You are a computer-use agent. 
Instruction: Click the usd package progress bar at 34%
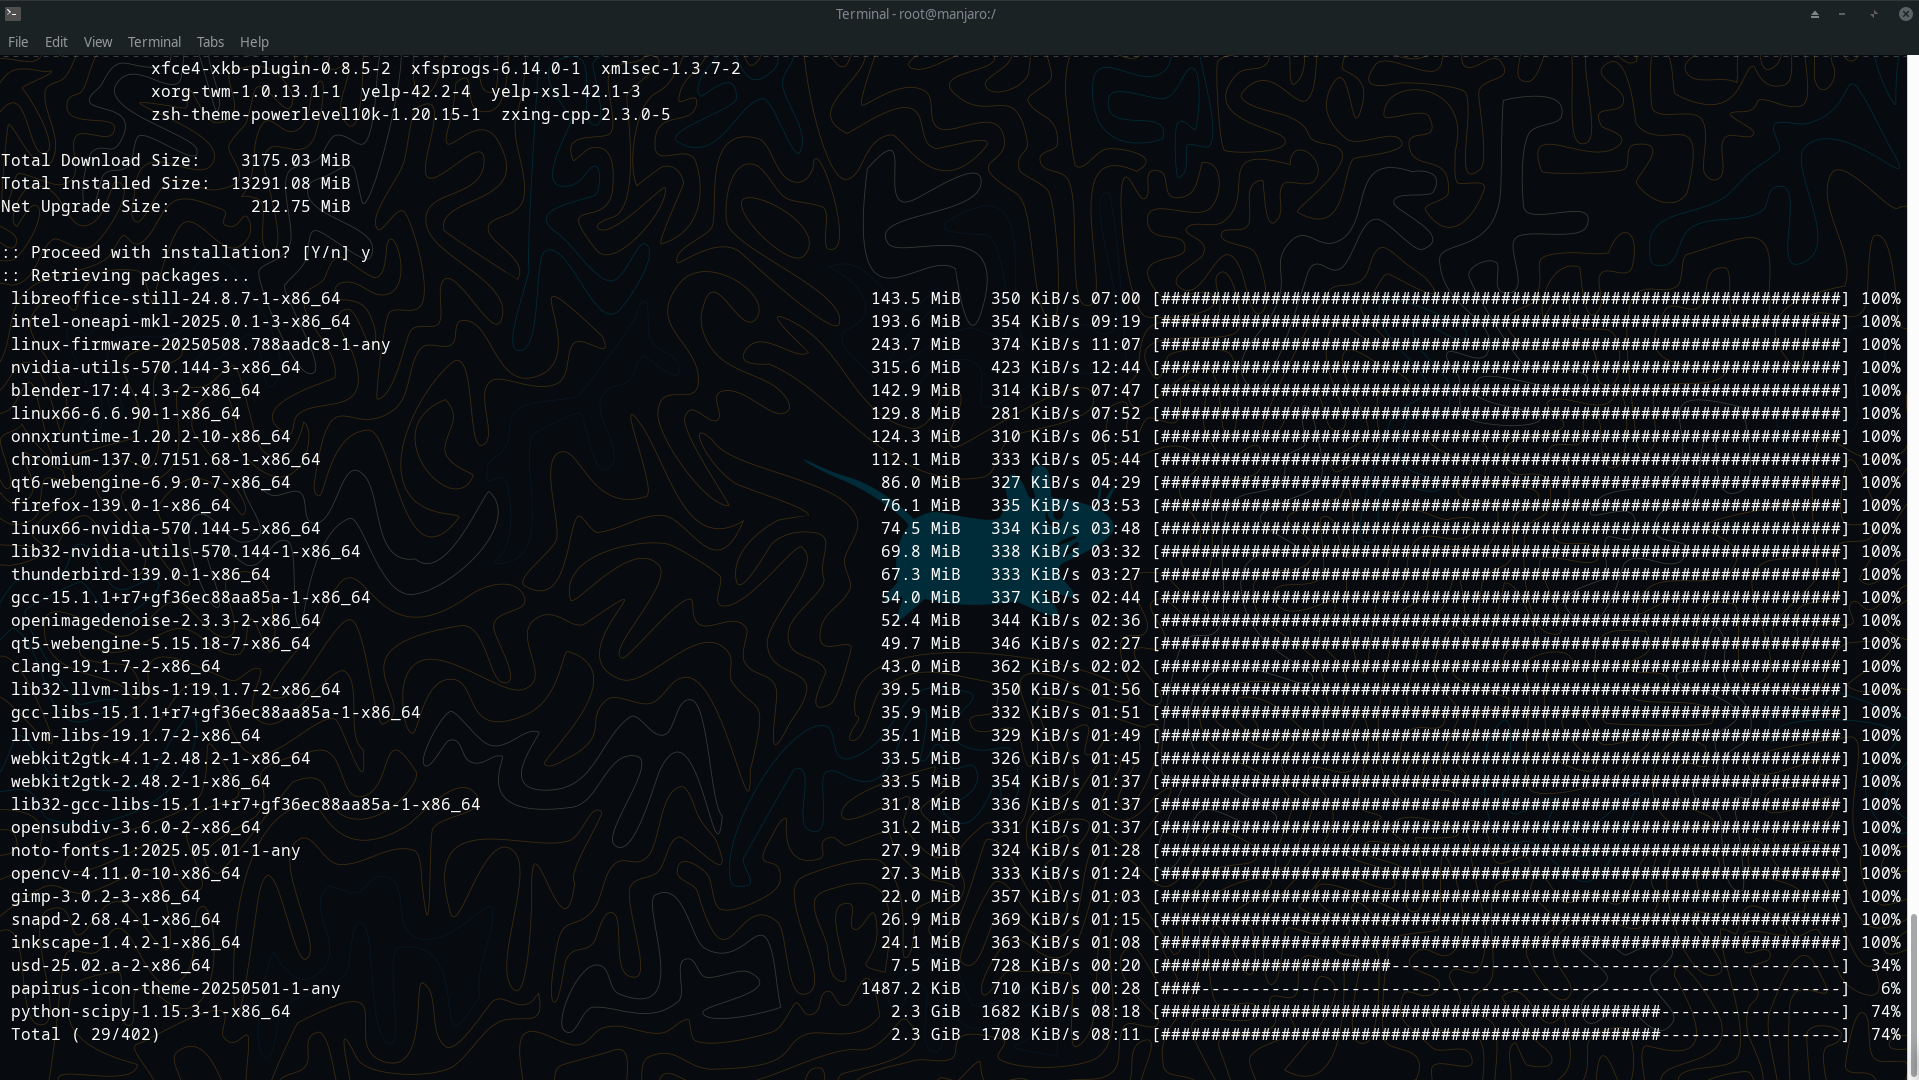[1500, 965]
